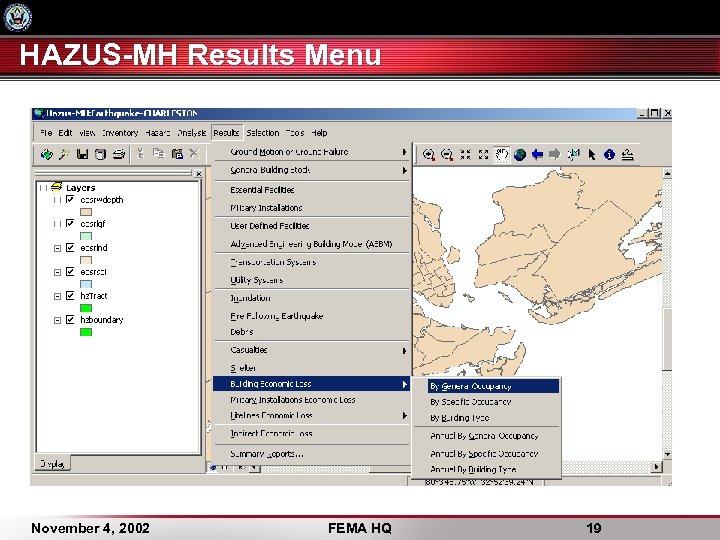The height and width of the screenshot is (540, 720).
Task: Open the Results menu
Action: pos(226,133)
